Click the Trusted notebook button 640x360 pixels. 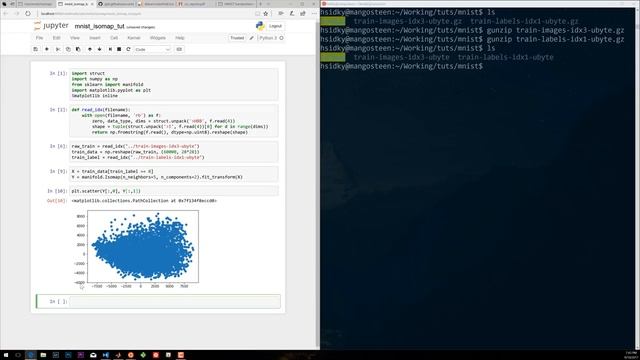pyautogui.click(x=237, y=38)
